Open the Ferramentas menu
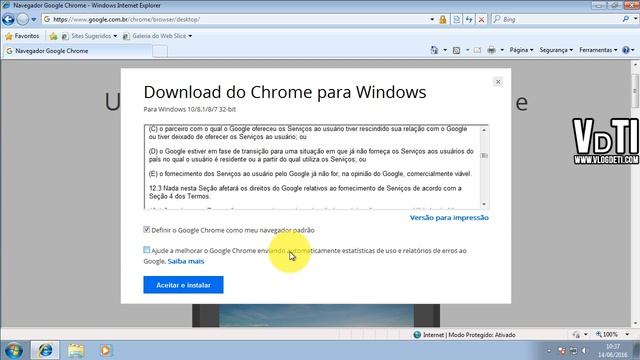 tap(598, 50)
